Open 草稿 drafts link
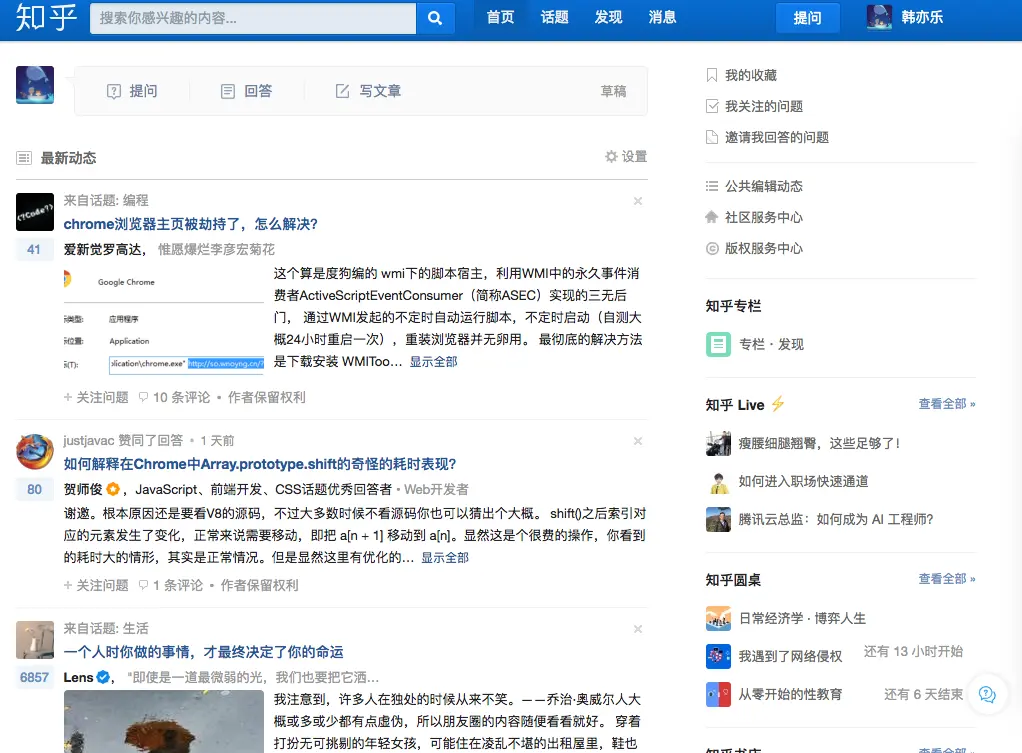Viewport: 1022px width, 753px height. click(613, 91)
